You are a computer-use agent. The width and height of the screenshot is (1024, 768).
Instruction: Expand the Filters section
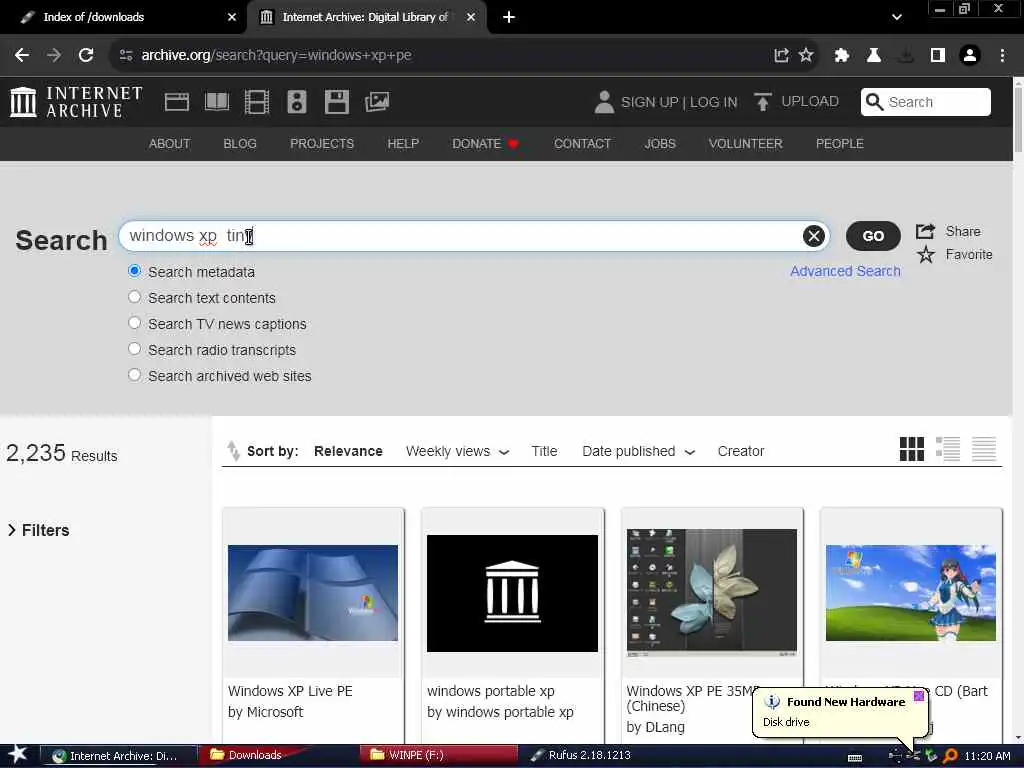pyautogui.click(x=38, y=530)
